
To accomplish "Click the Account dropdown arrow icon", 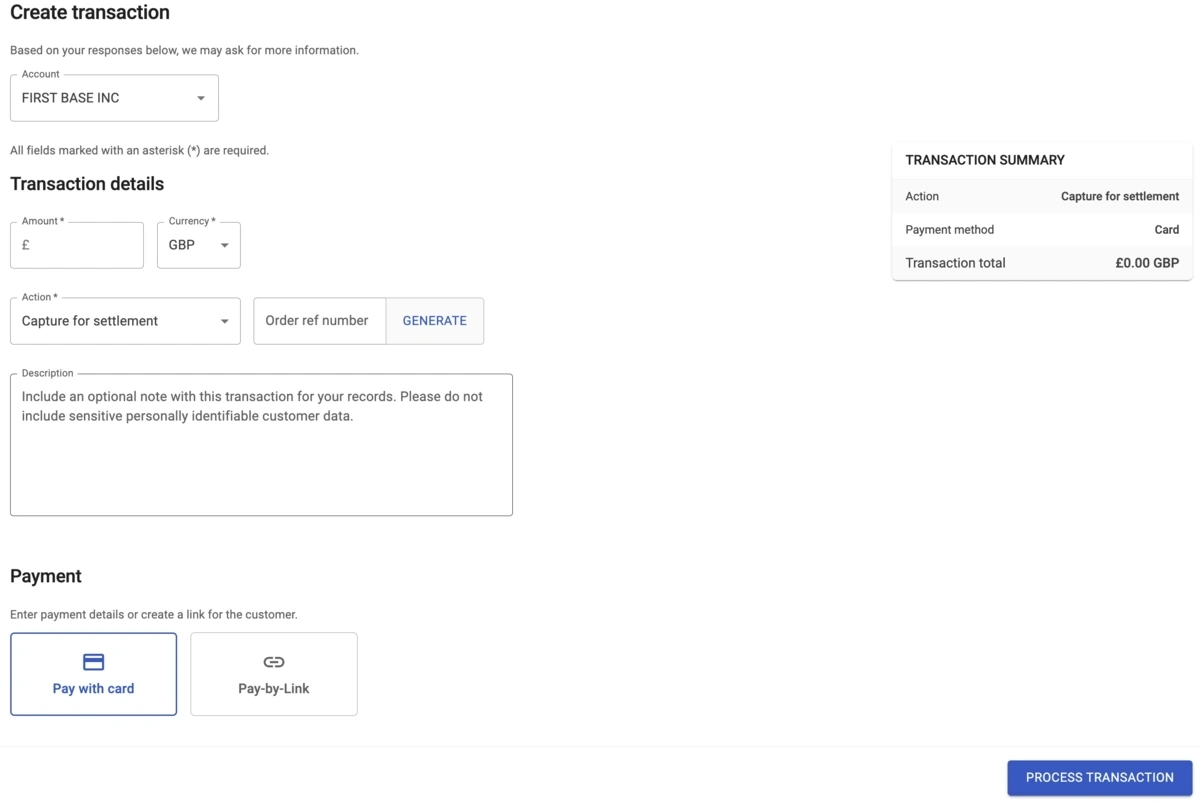I will tap(200, 98).
